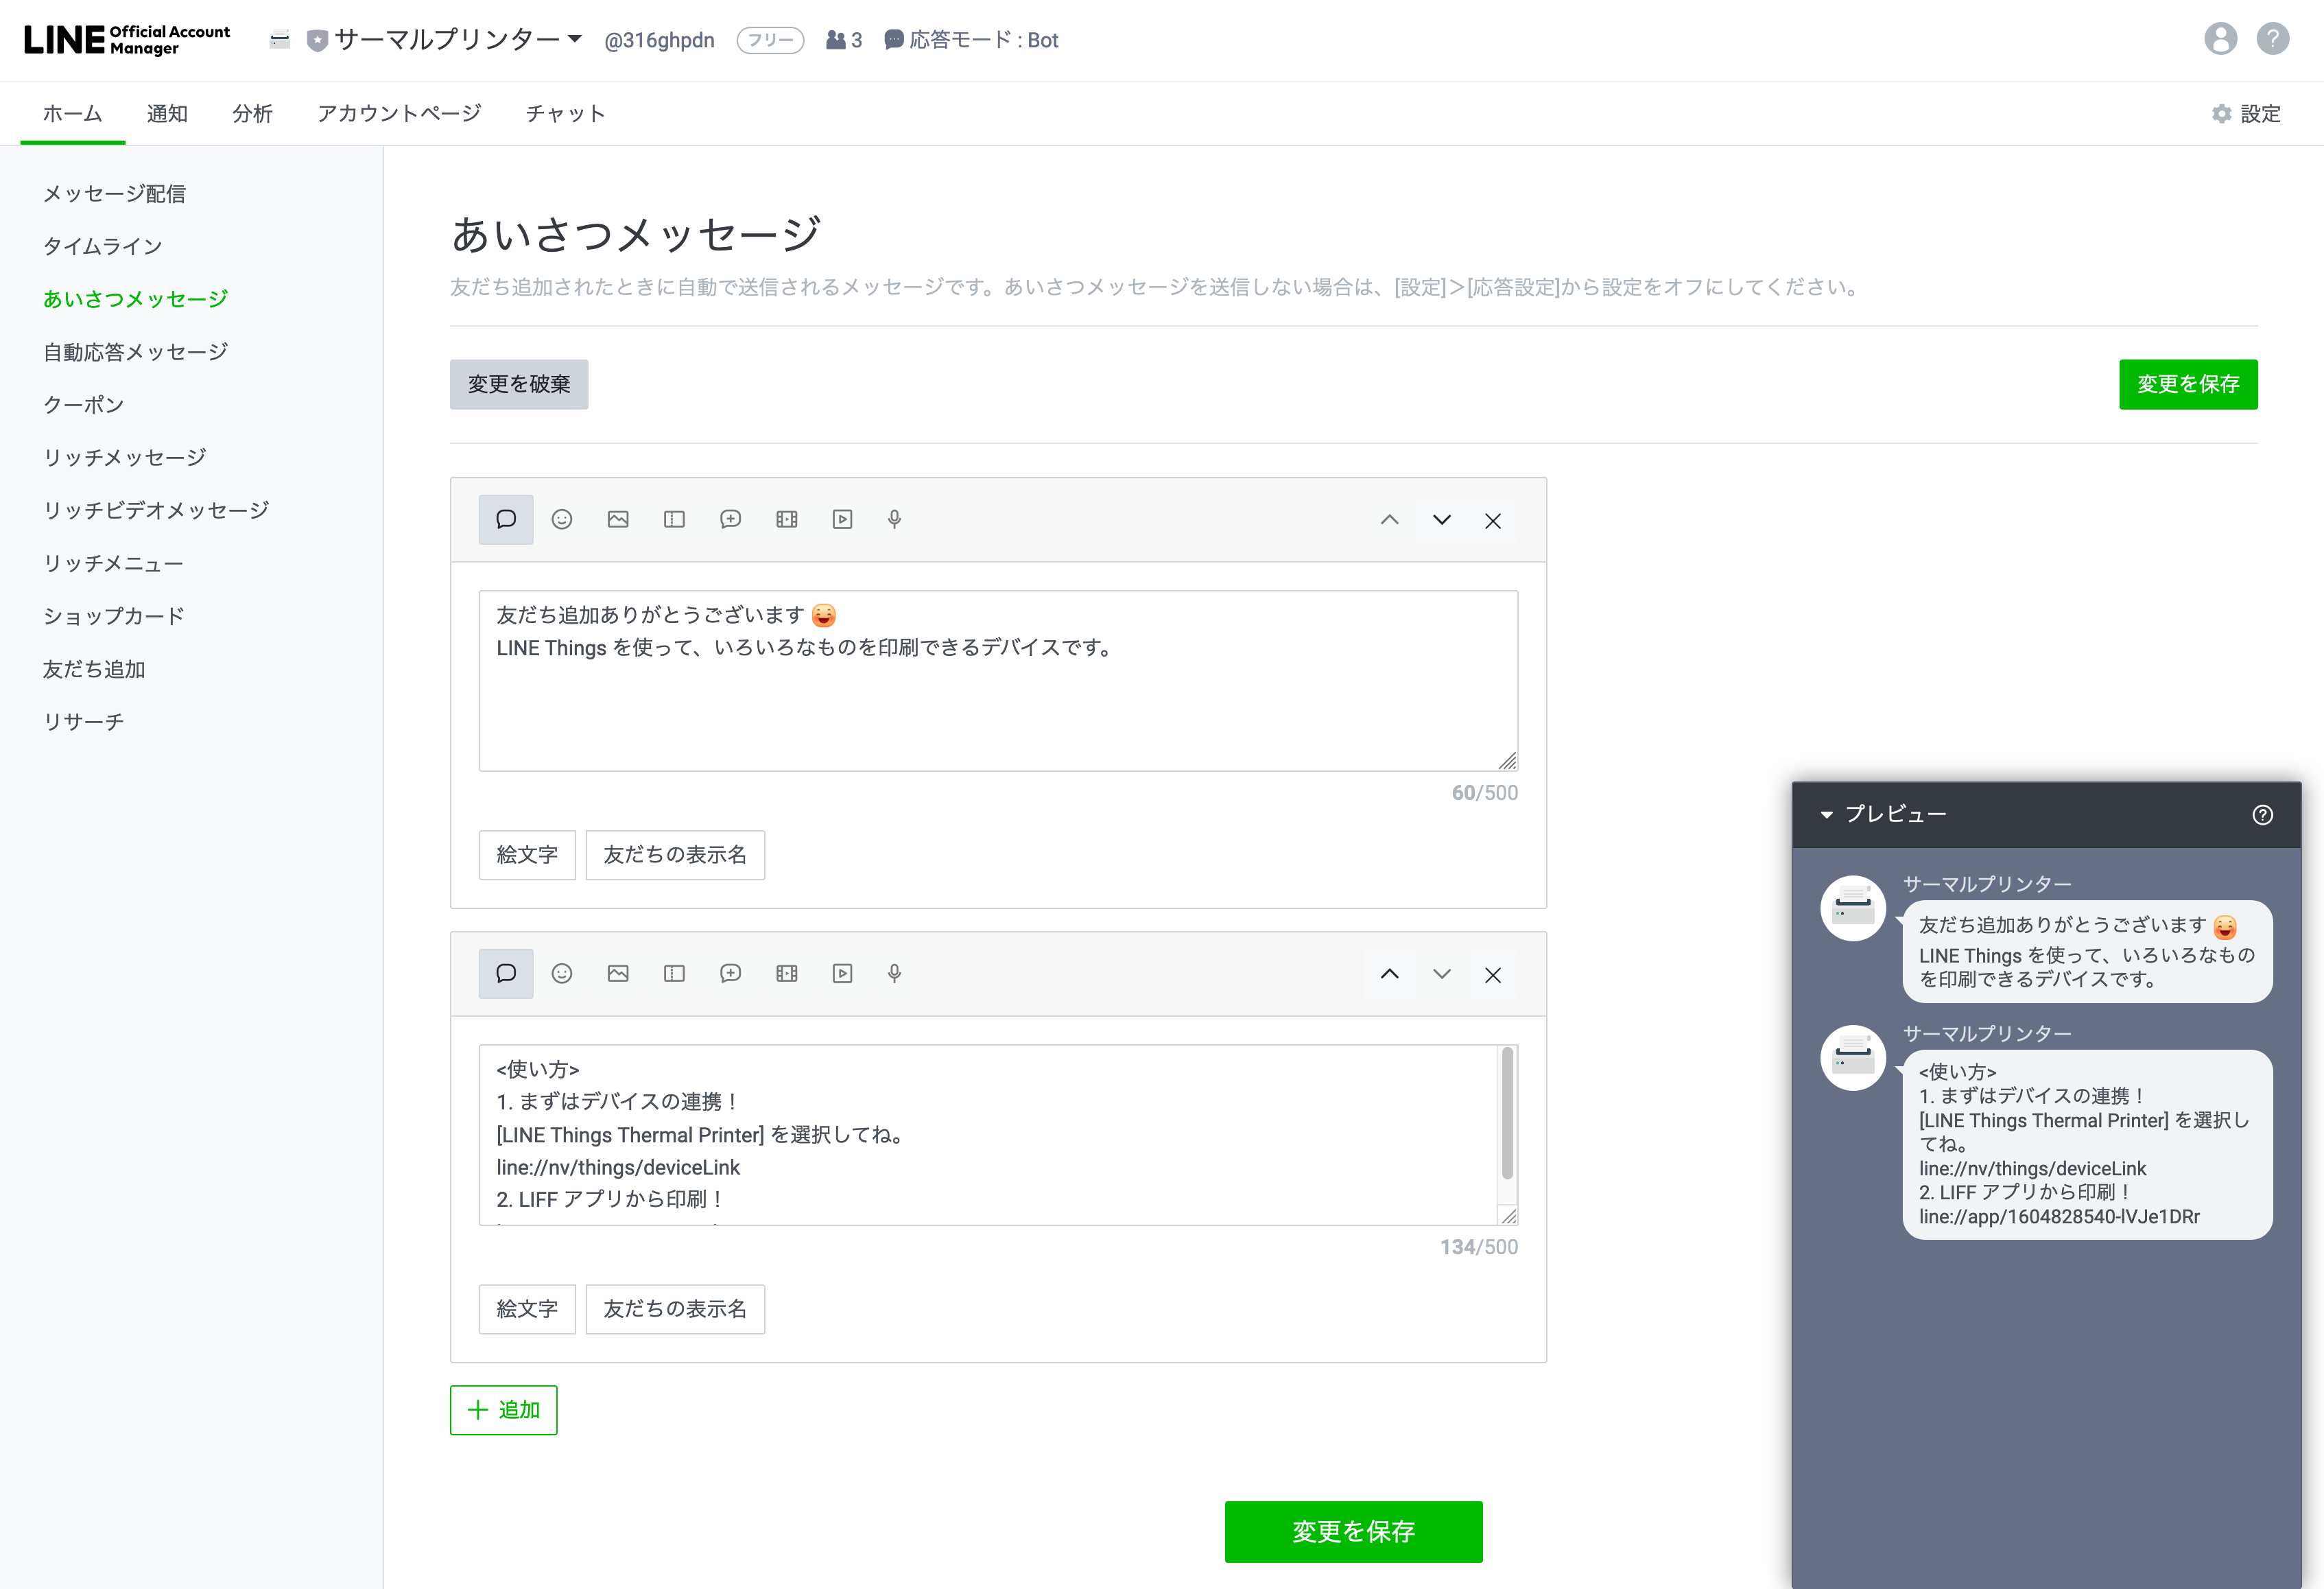
Task: Move first message down with chevron
Action: point(1441,520)
